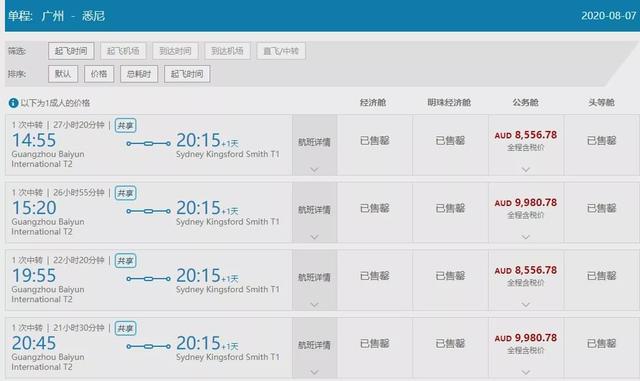Click the 19:55 departure time
Viewport: 640px width, 381px height.
pos(34,276)
